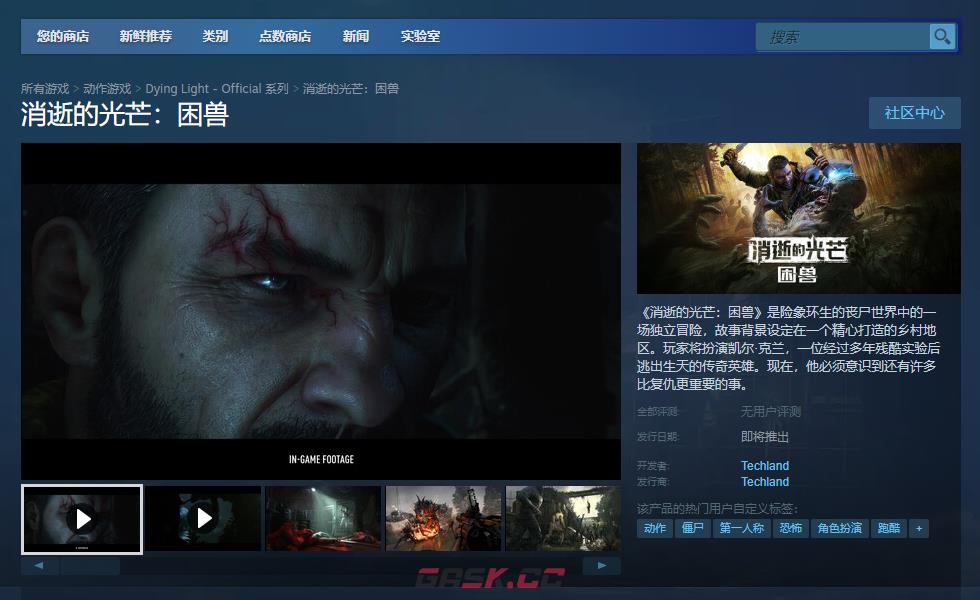Open Dying Light - Official 系列 breadcrumb

tap(217, 89)
